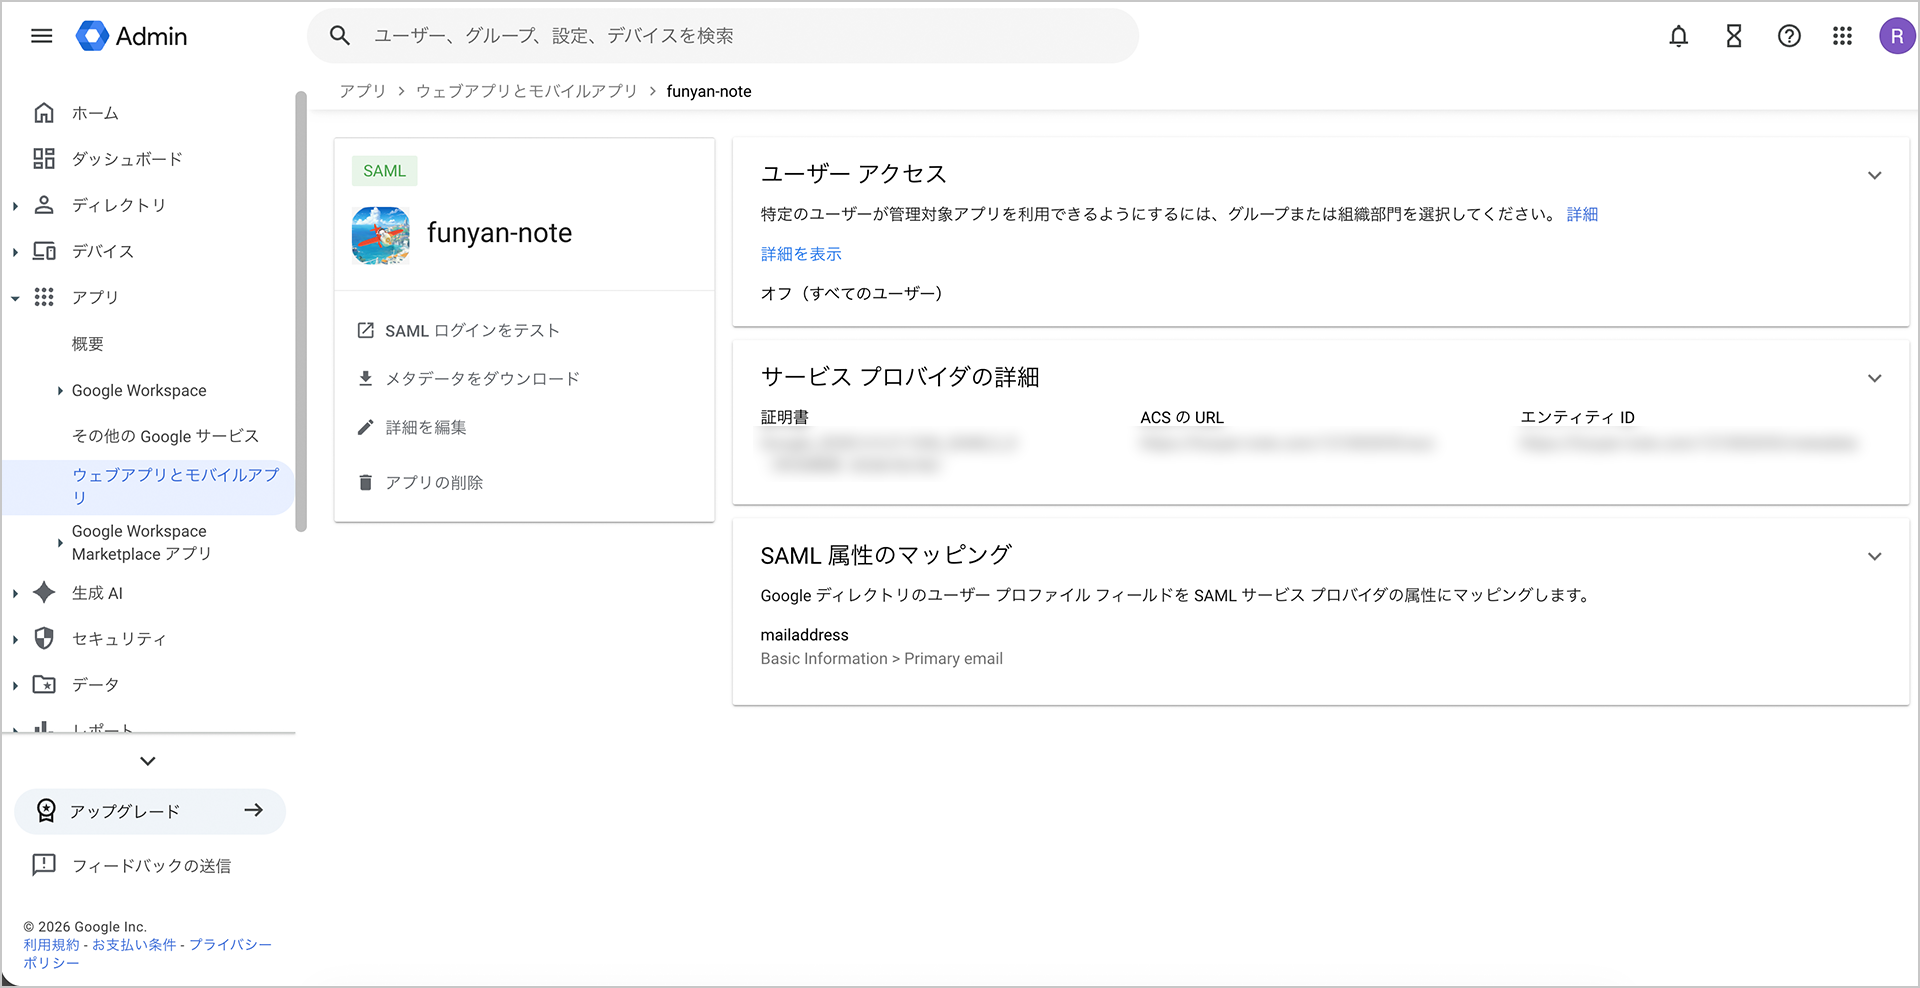This screenshot has width=1920, height=988.
Task: Expand SAML 属性のマッピング section
Action: tap(1874, 557)
